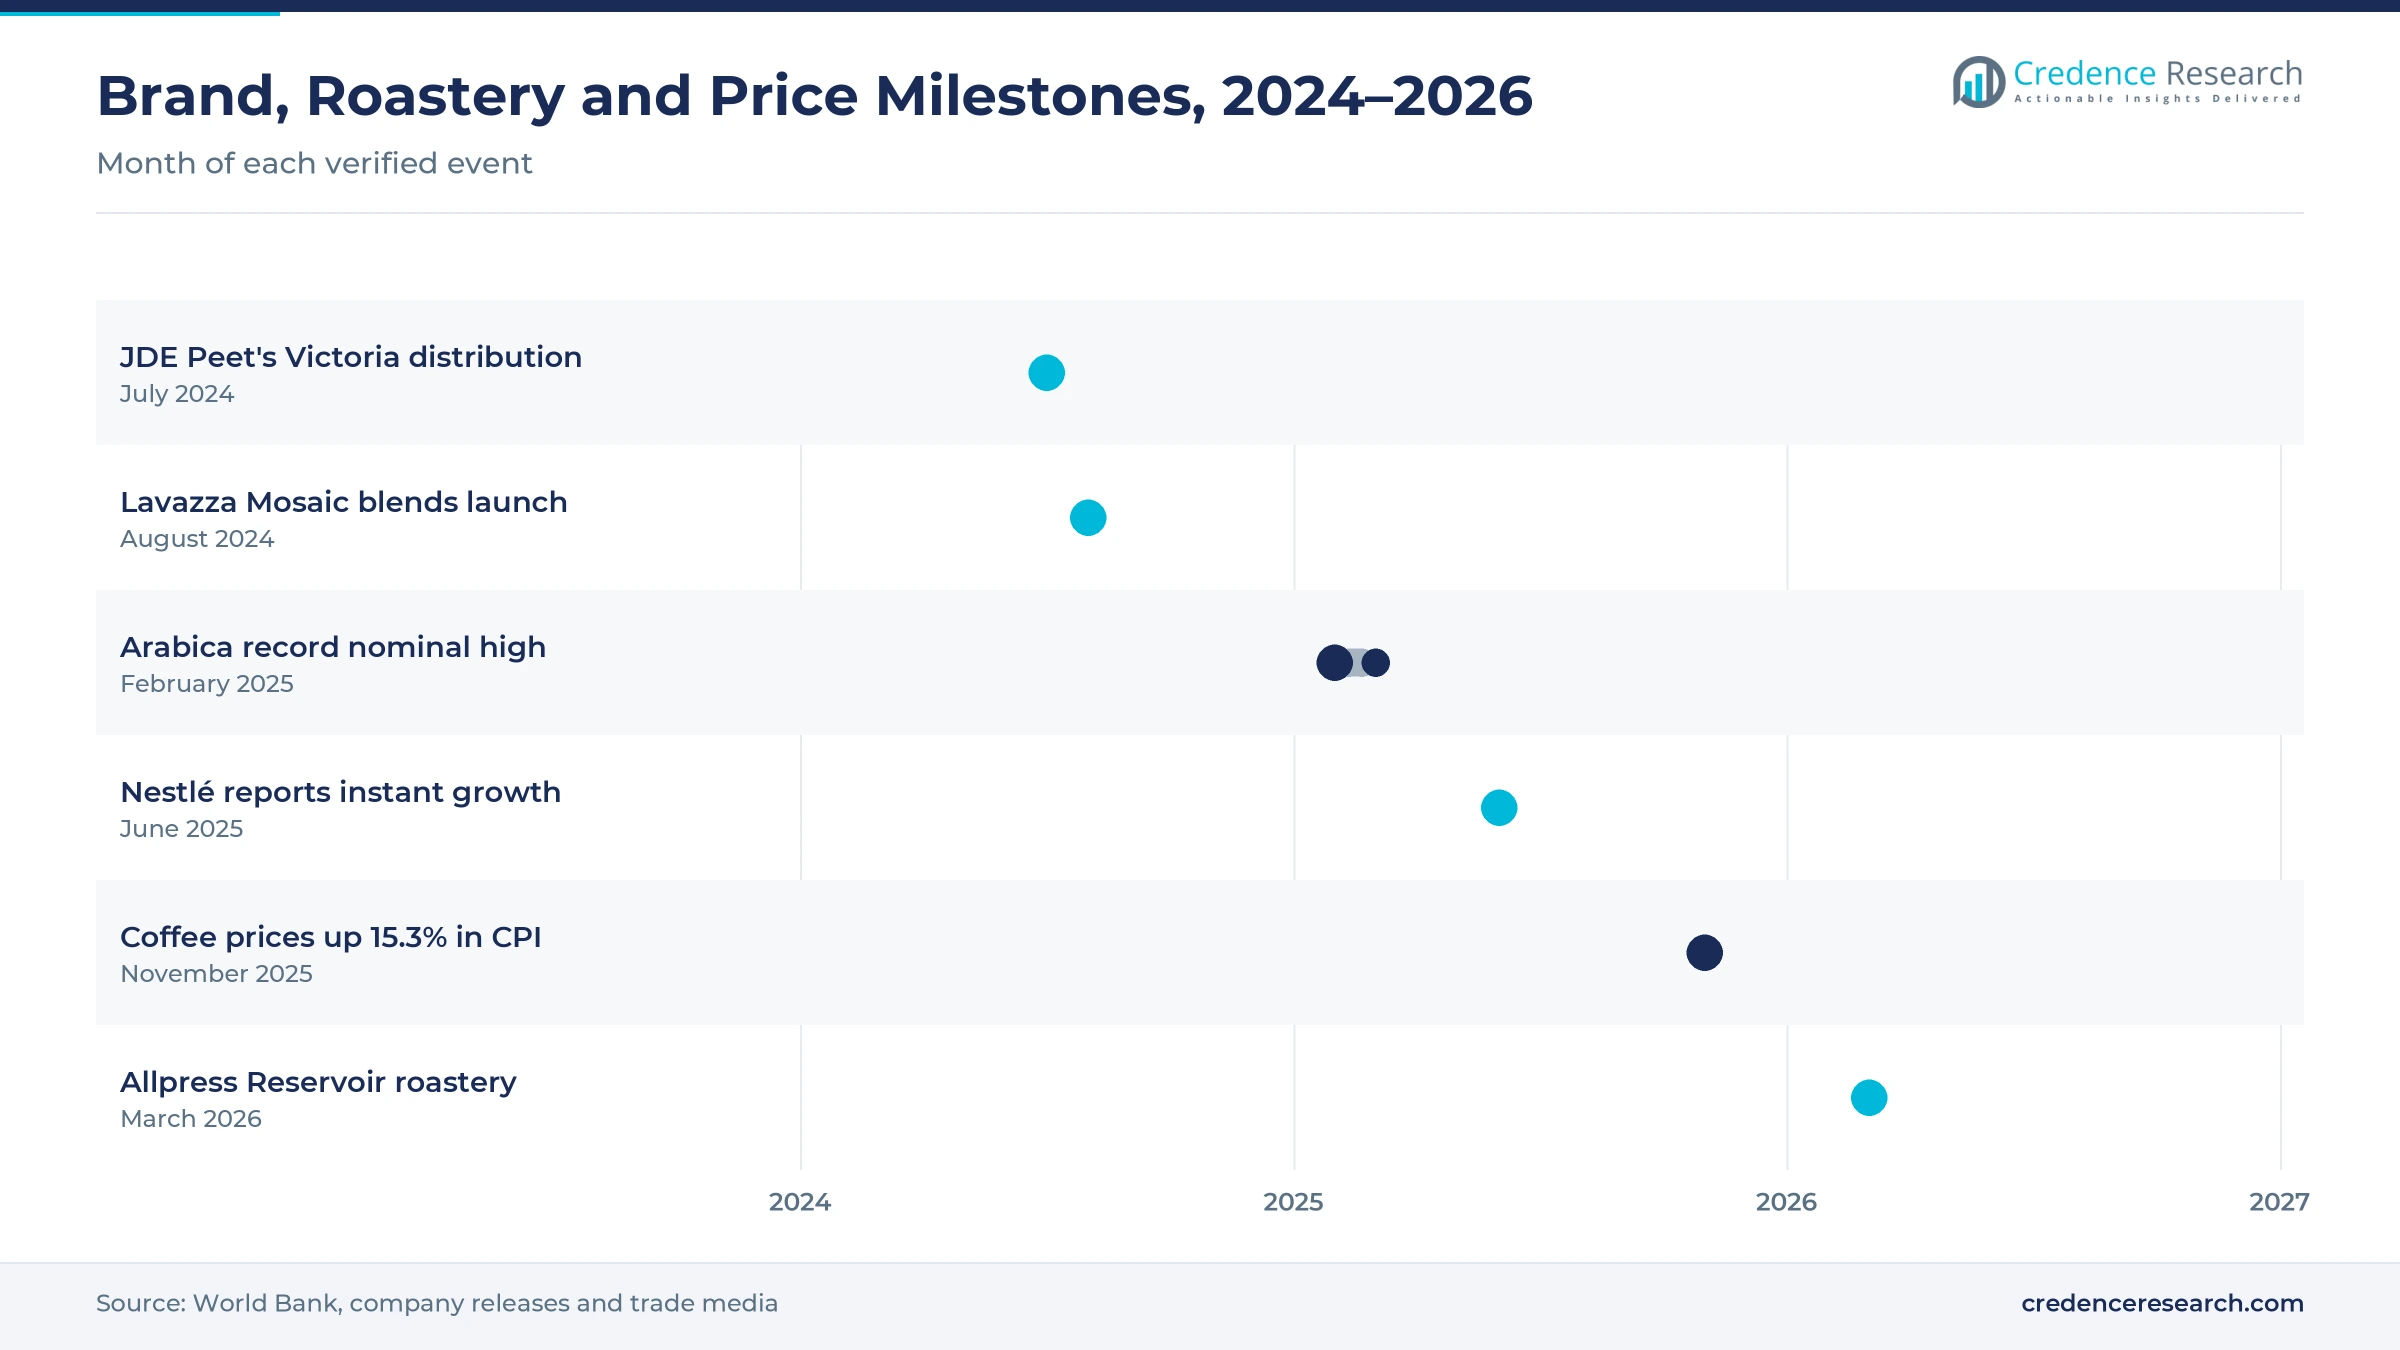Select the Lavazza Mosaic August 2024 marker dot
Viewport: 2400px width, 1350px height.
click(x=1088, y=518)
